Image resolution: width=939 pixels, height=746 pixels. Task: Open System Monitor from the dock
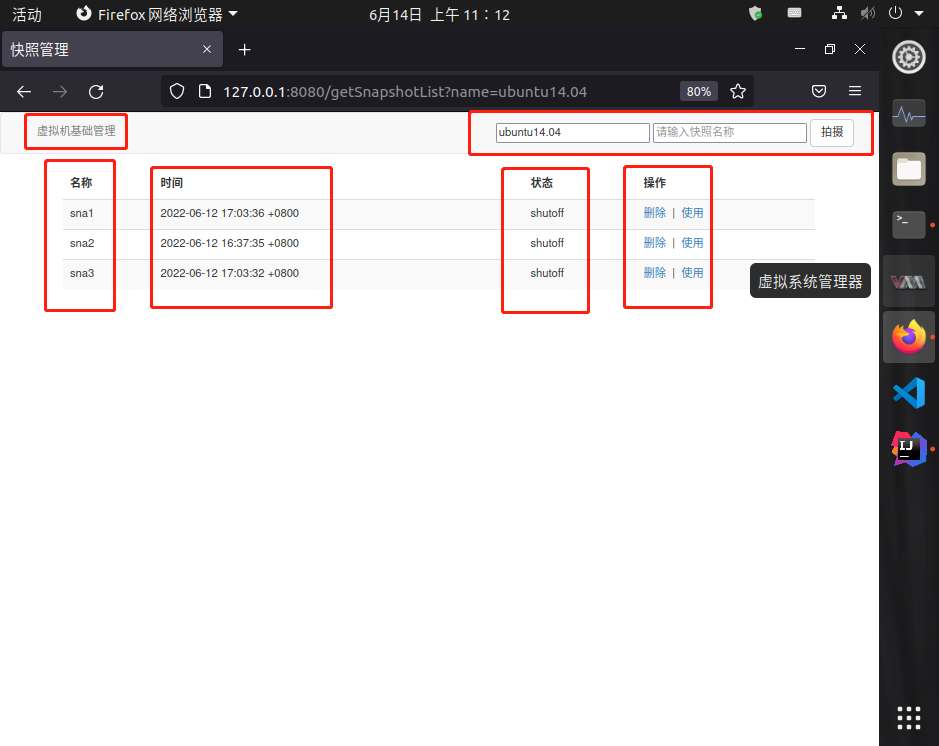[908, 113]
